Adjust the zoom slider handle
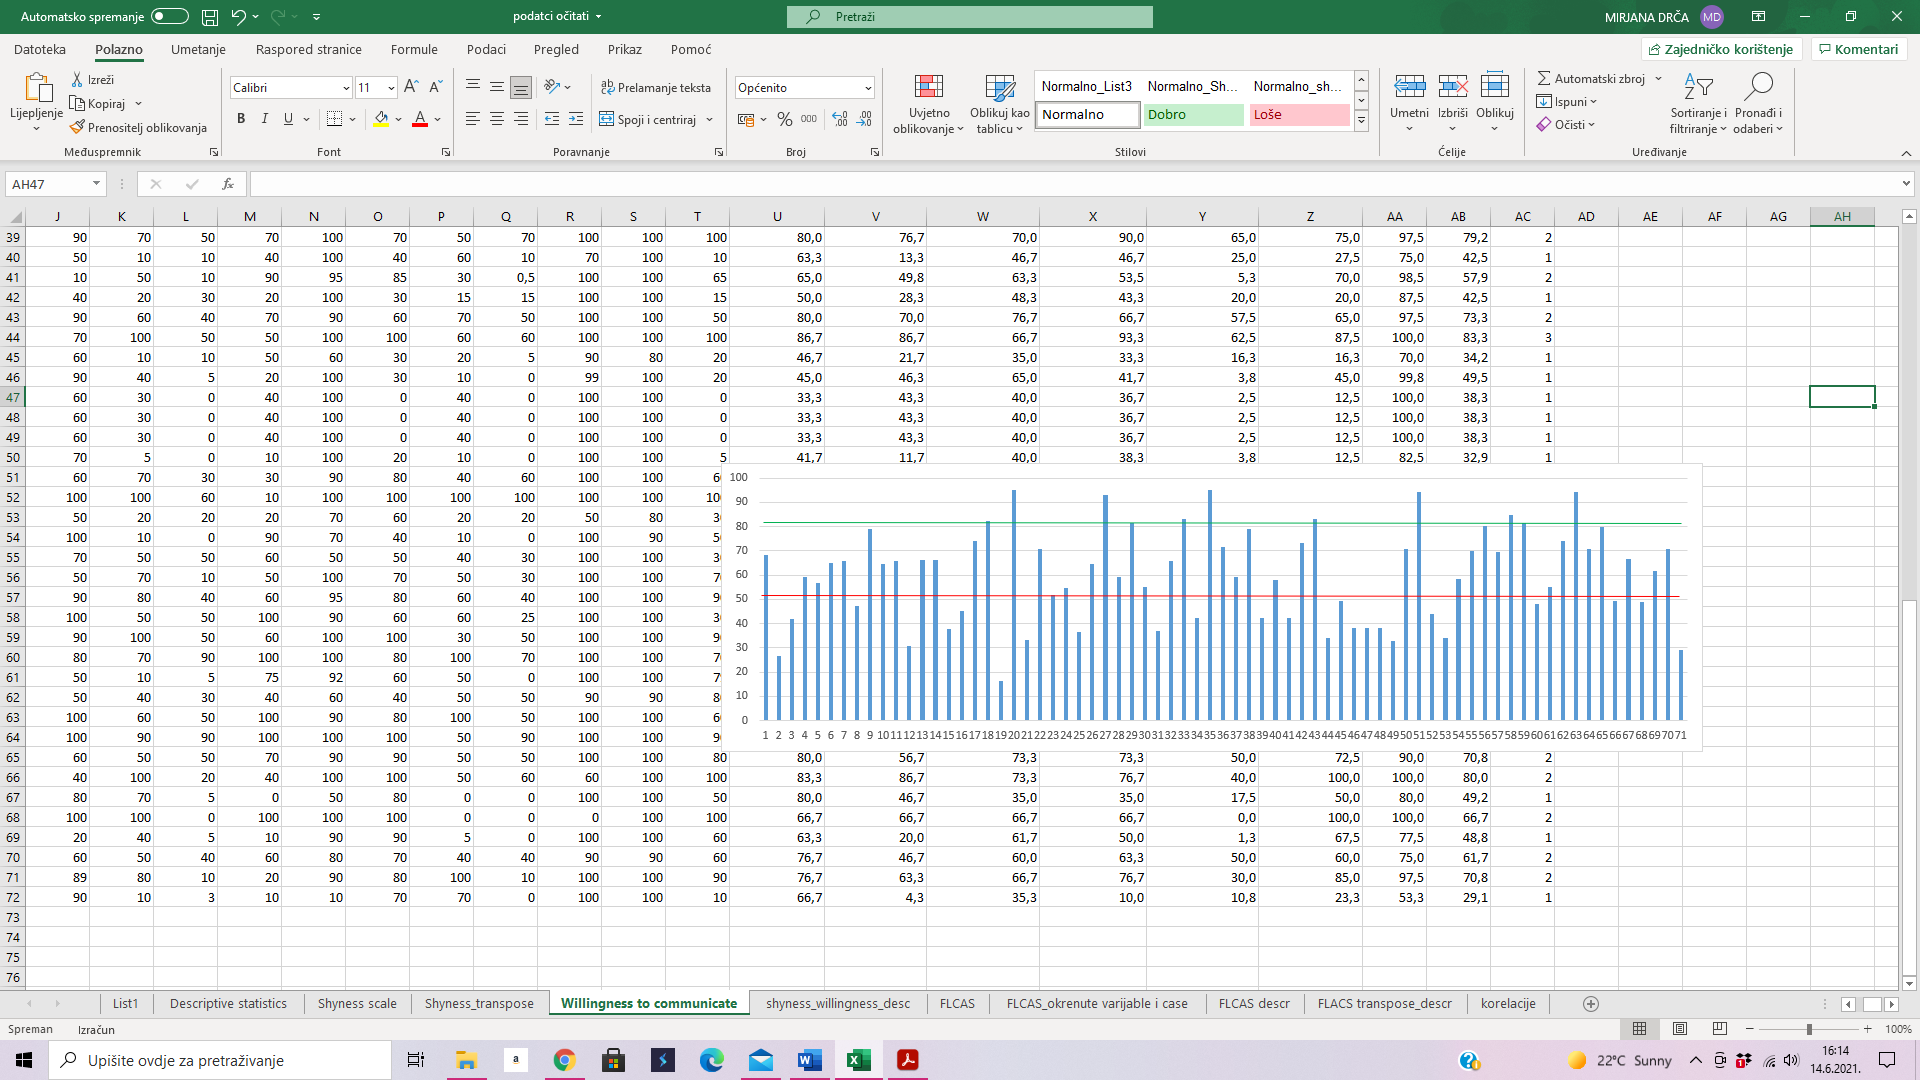This screenshot has height=1080, width=1920. pyautogui.click(x=1809, y=1029)
